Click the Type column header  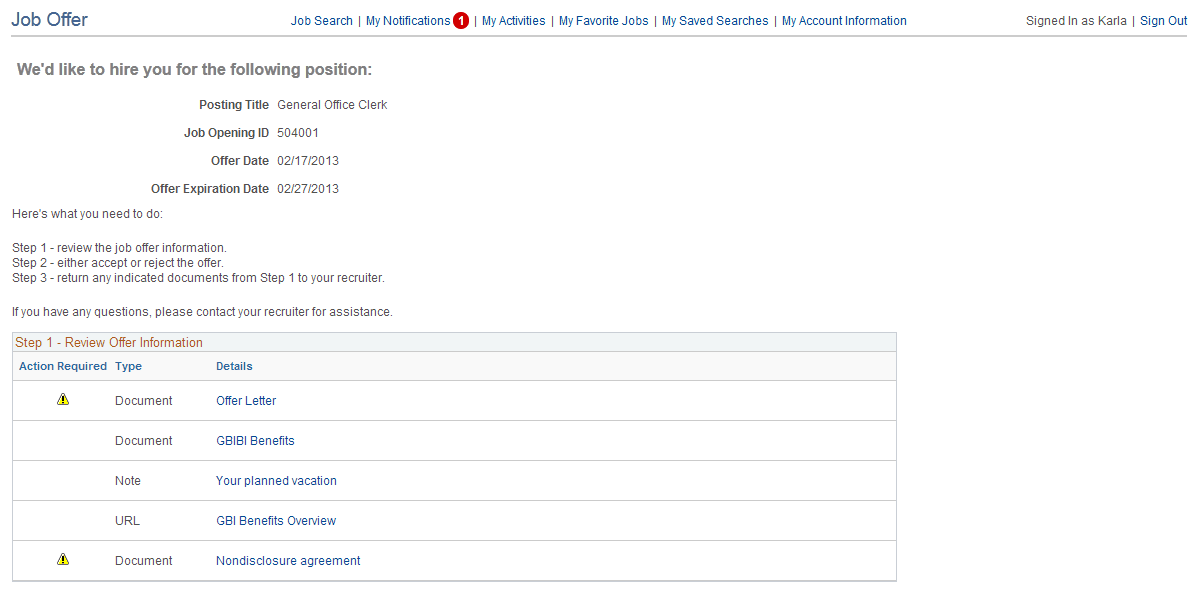127,366
